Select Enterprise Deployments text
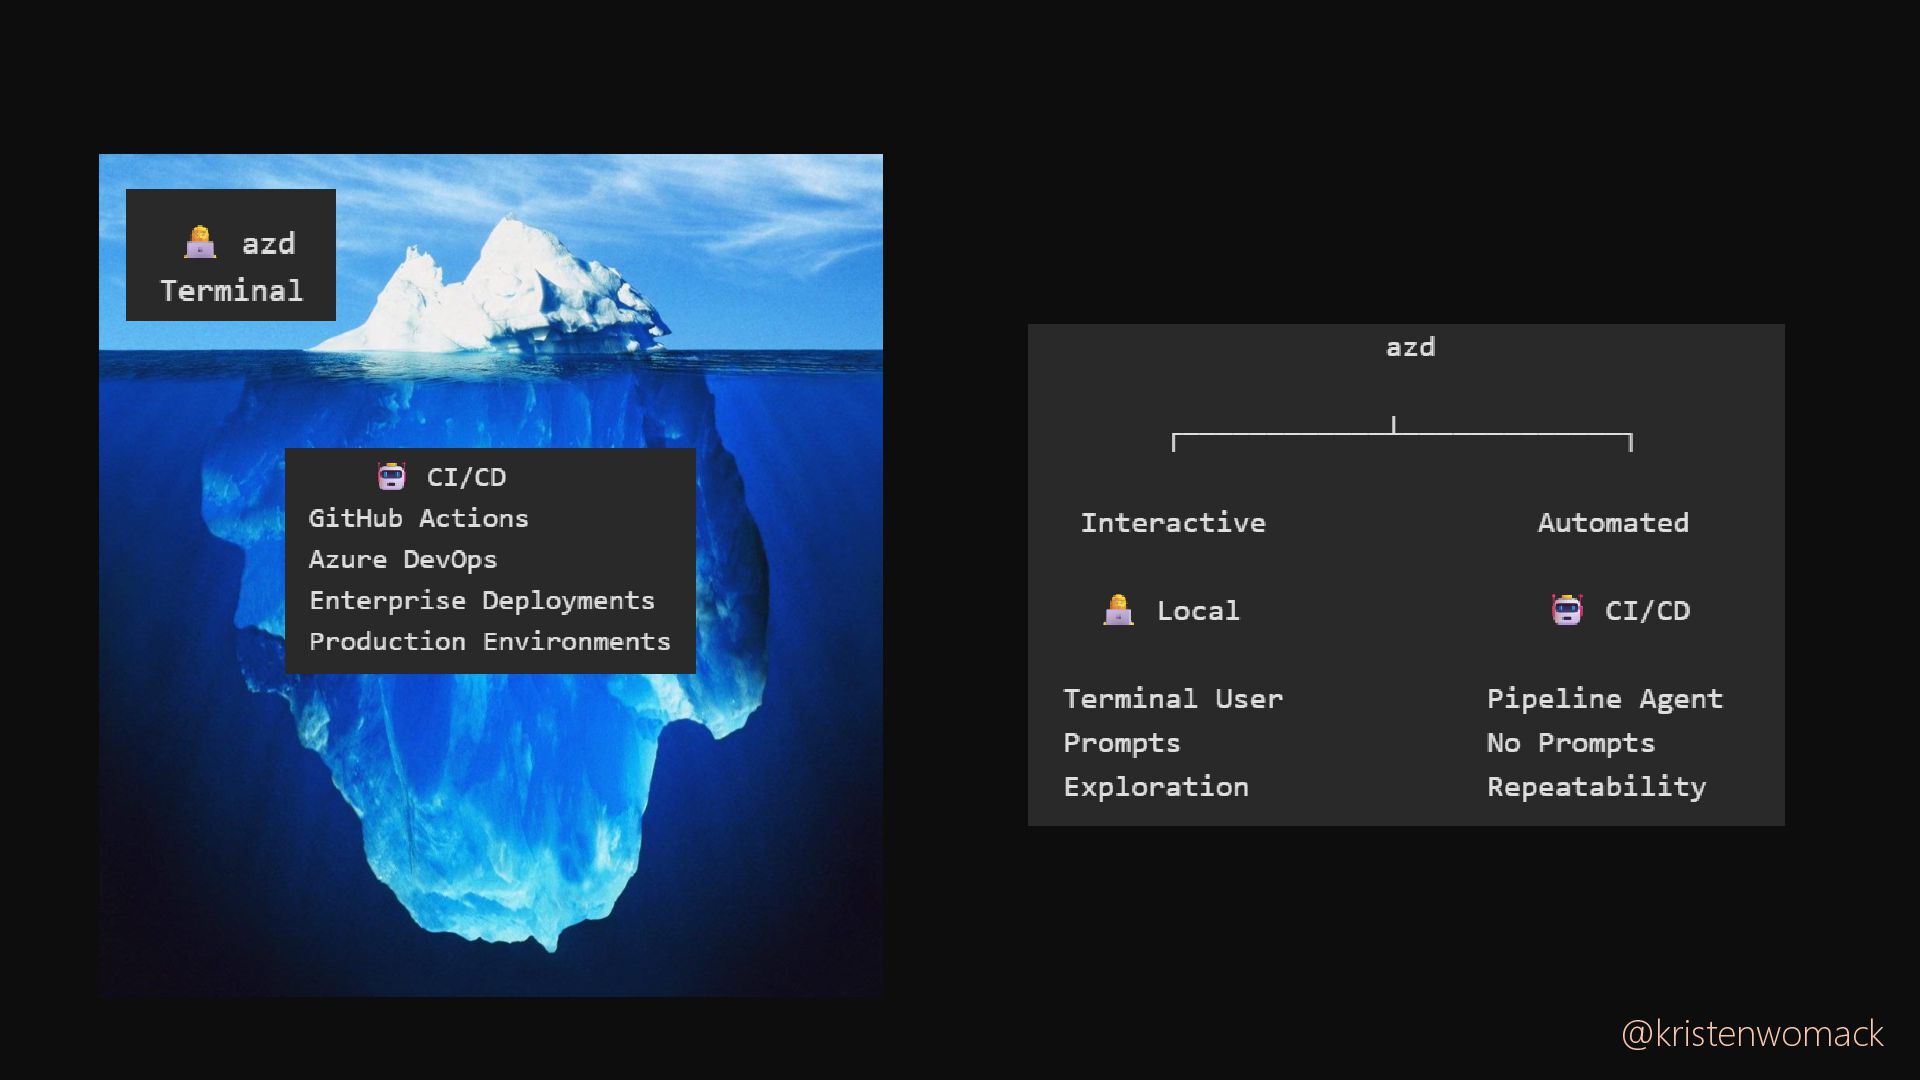Screen dimensions: 1920x1080 [481, 600]
